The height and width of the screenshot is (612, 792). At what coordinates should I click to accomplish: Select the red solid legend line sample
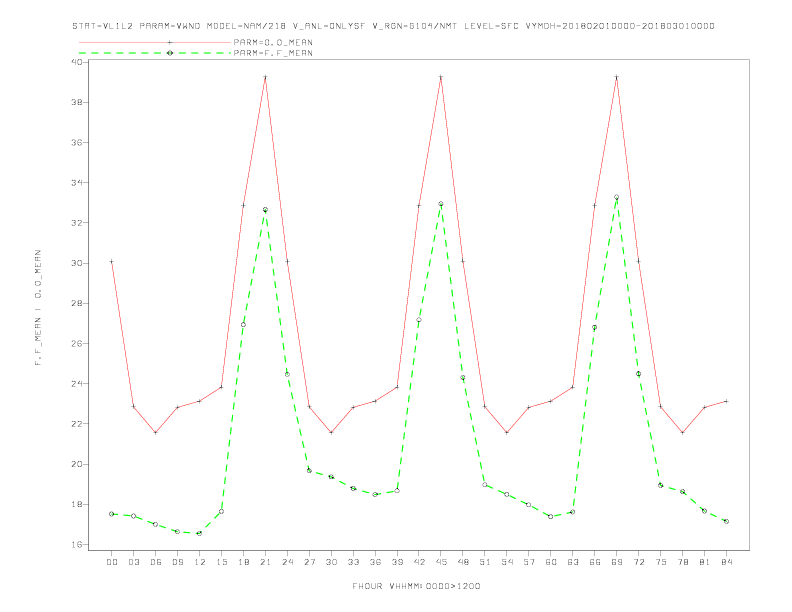point(155,42)
